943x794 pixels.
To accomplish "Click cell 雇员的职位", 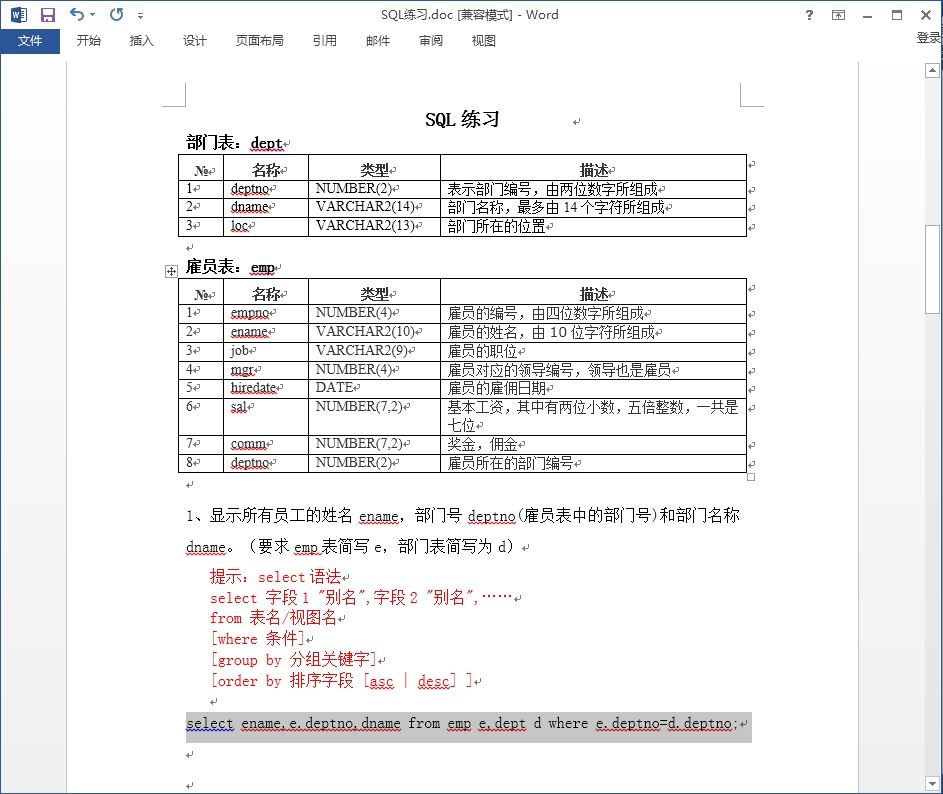I will click(593, 351).
